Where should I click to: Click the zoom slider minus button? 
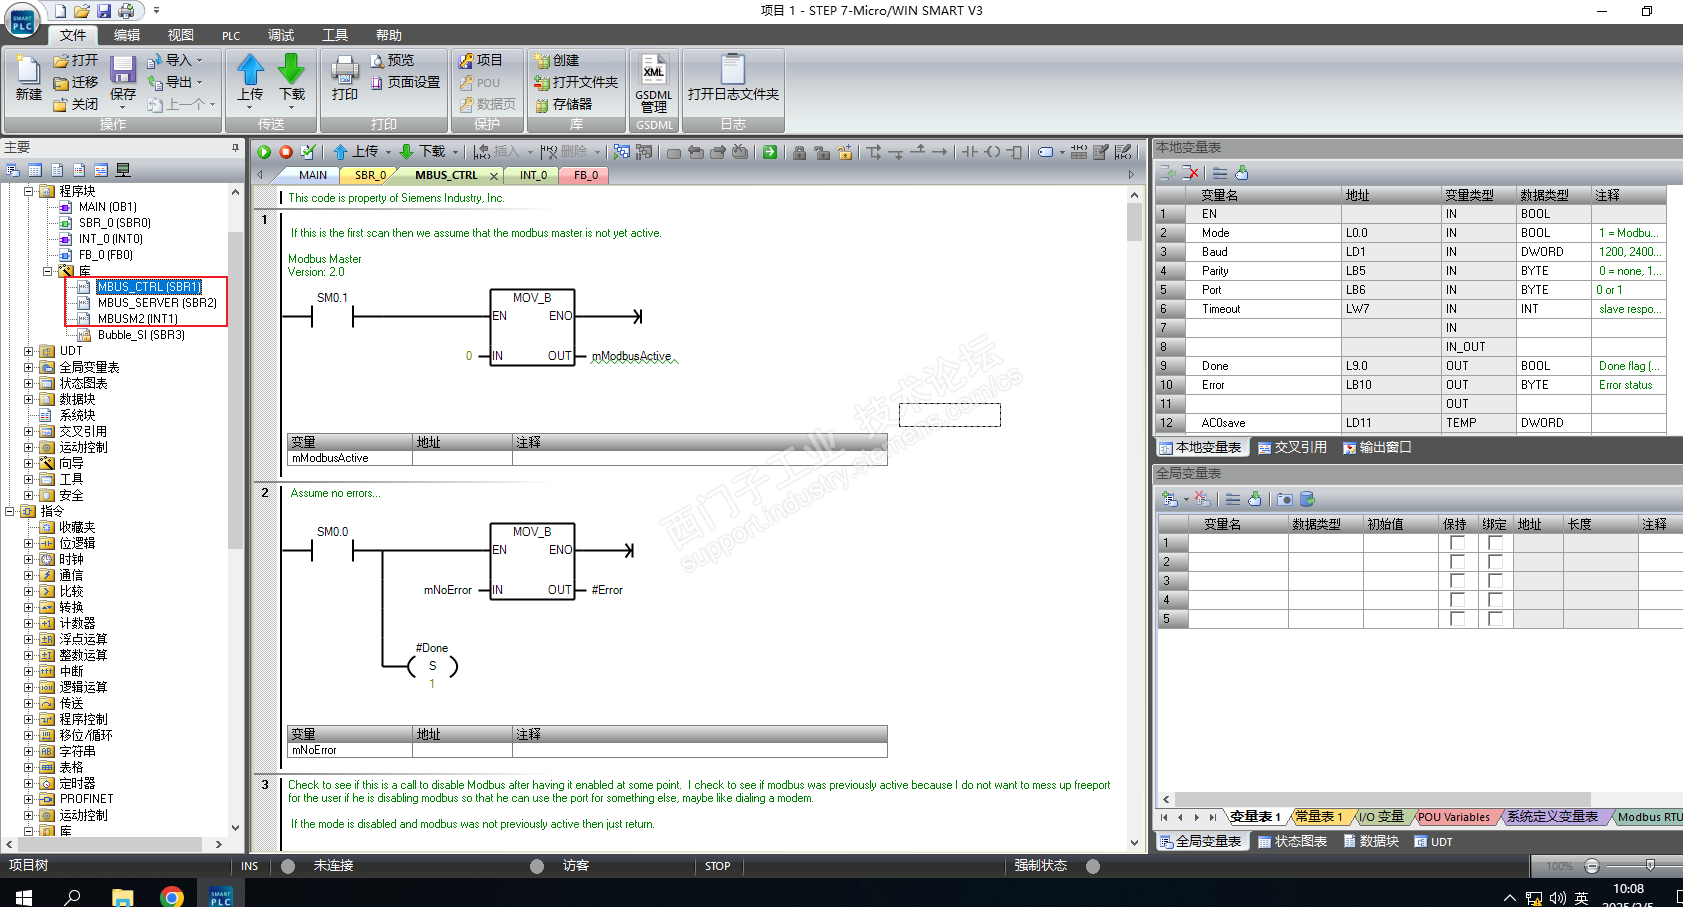tap(1592, 866)
